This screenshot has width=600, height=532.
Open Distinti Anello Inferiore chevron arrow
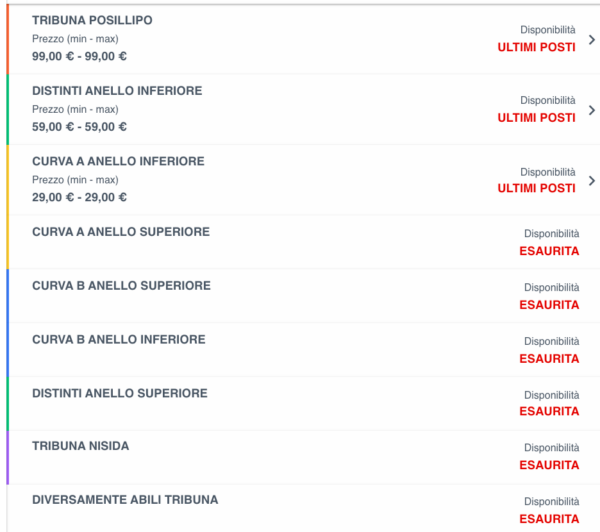click(x=592, y=110)
